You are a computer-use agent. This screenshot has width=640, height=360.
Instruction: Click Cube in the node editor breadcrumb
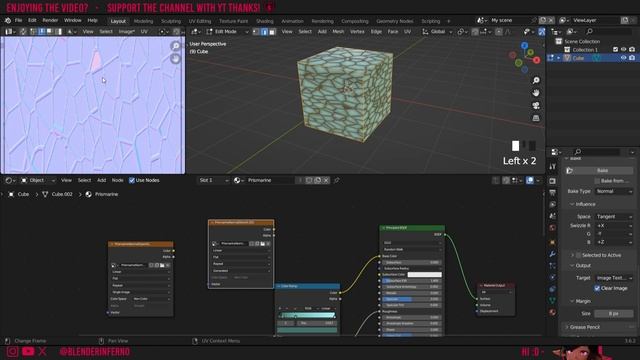23,194
